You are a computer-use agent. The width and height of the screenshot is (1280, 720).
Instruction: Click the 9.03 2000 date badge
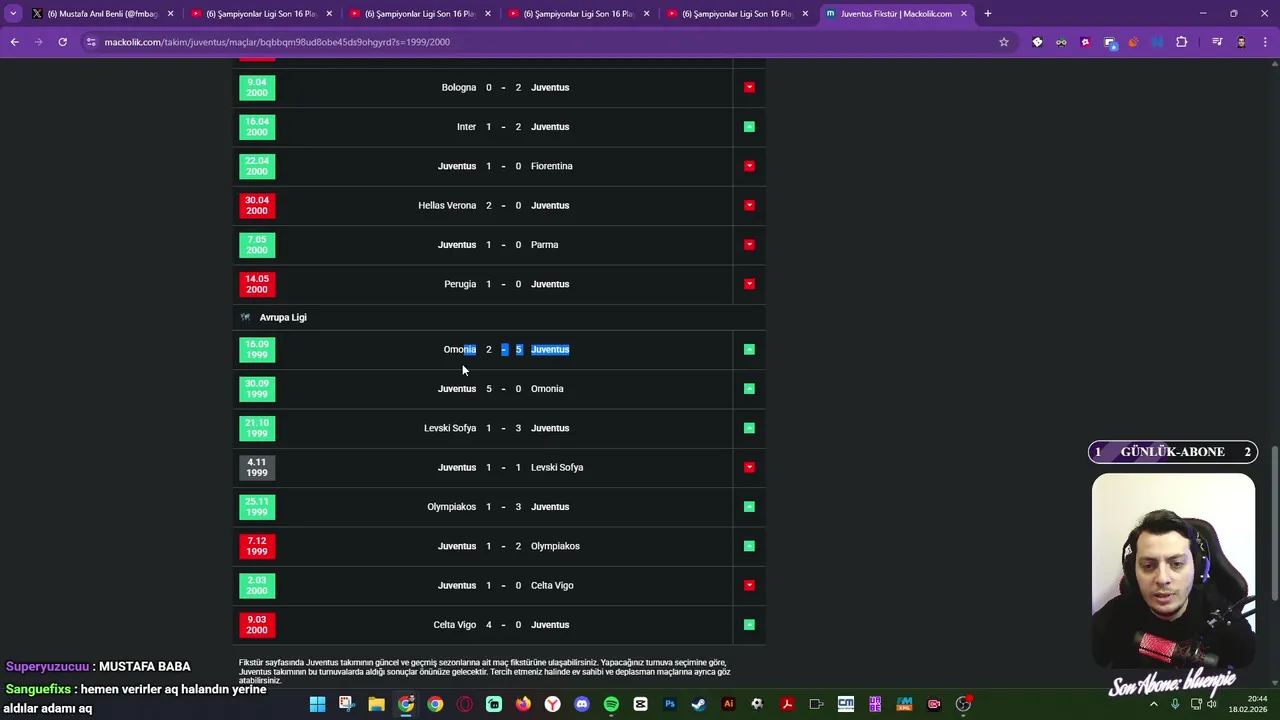[x=257, y=625]
